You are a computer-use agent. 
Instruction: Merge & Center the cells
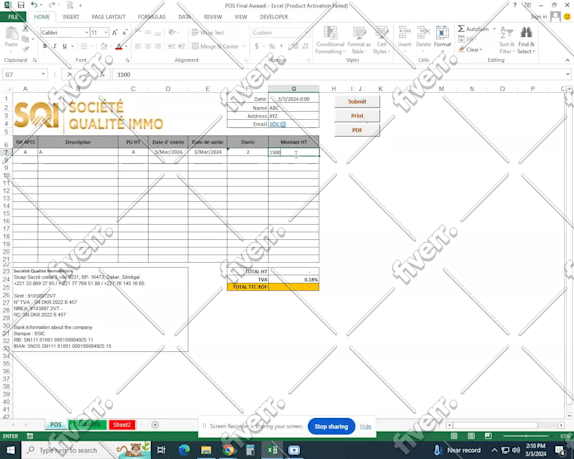pyautogui.click(x=215, y=46)
